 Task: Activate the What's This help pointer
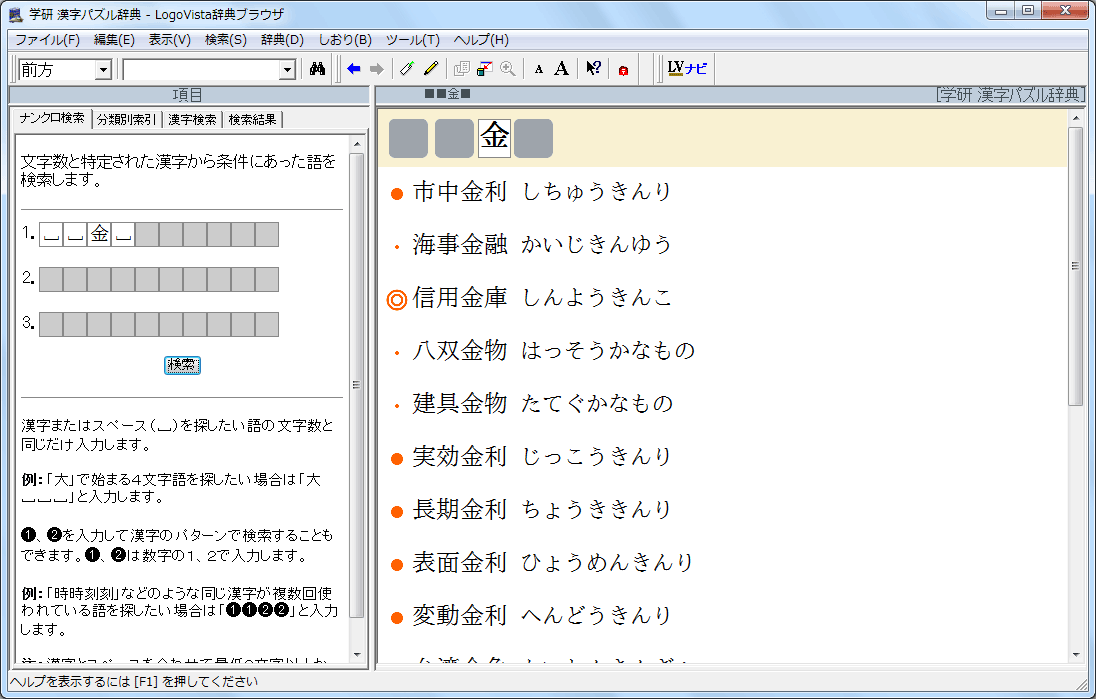593,69
